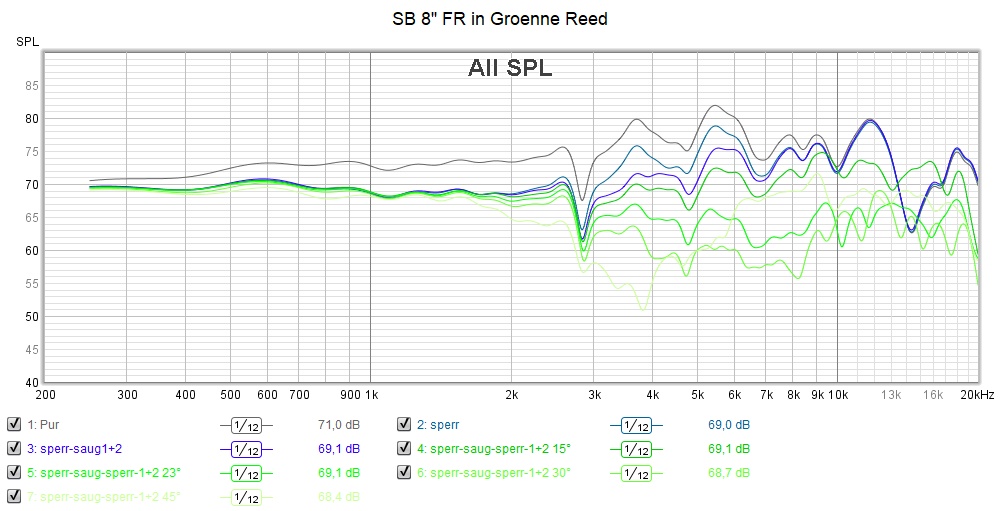Click smoothing icon for the 45° trace

pos(246,497)
